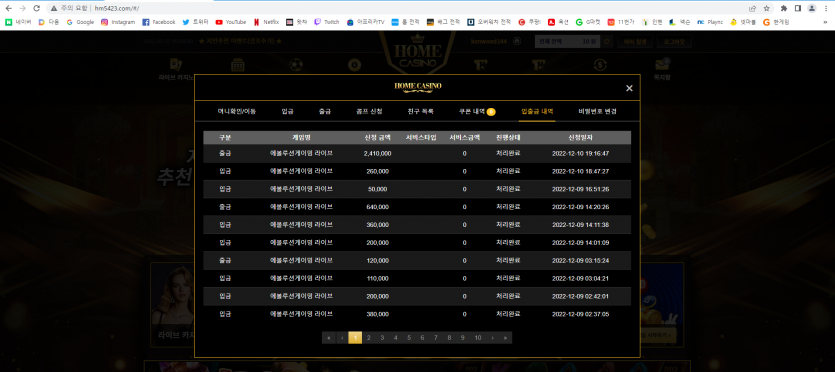Screen dimensions: 835x372
Task: Open the Netflix bookmark
Action: pyautogui.click(x=266, y=22)
